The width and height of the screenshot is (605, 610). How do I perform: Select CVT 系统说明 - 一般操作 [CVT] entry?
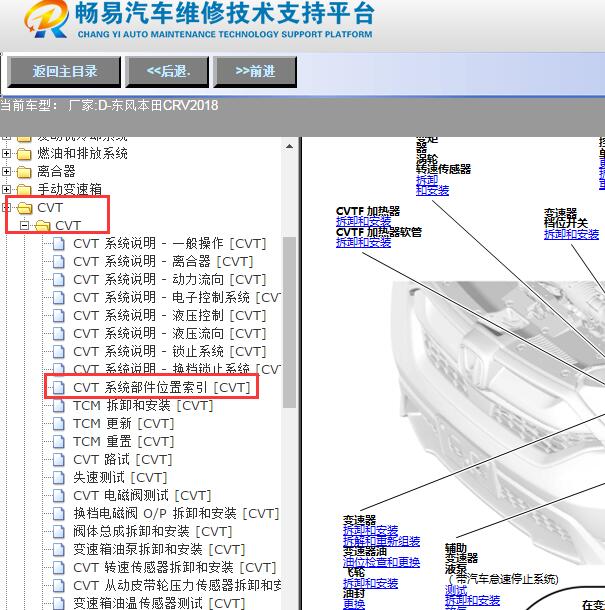click(x=170, y=244)
